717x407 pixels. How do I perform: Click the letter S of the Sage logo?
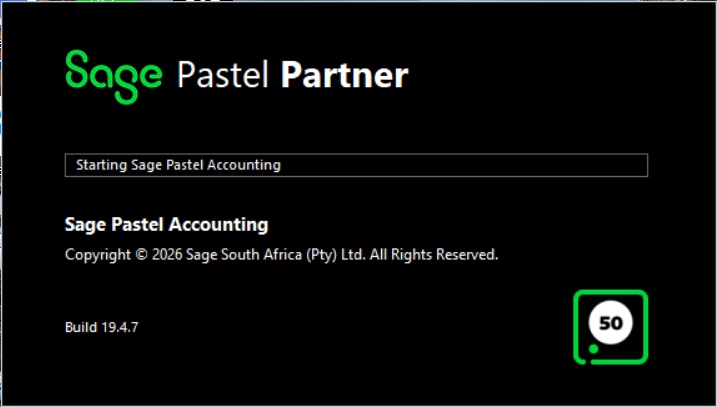coord(78,71)
